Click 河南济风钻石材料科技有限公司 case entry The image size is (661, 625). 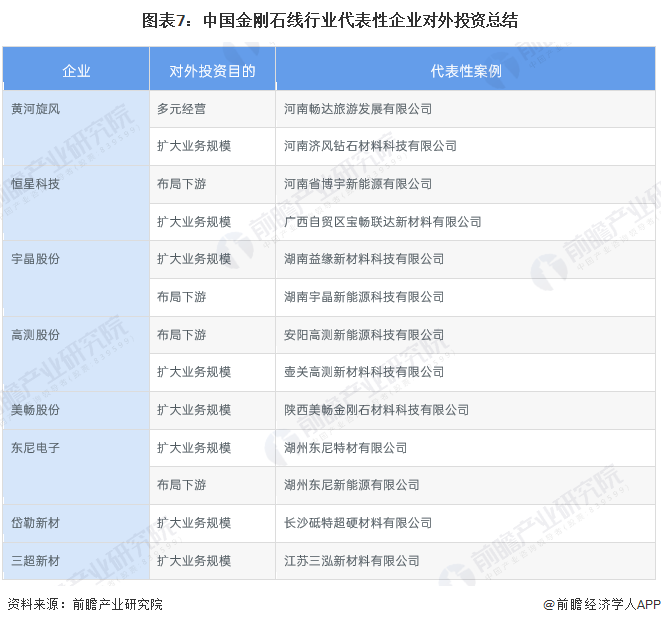pyautogui.click(x=370, y=146)
